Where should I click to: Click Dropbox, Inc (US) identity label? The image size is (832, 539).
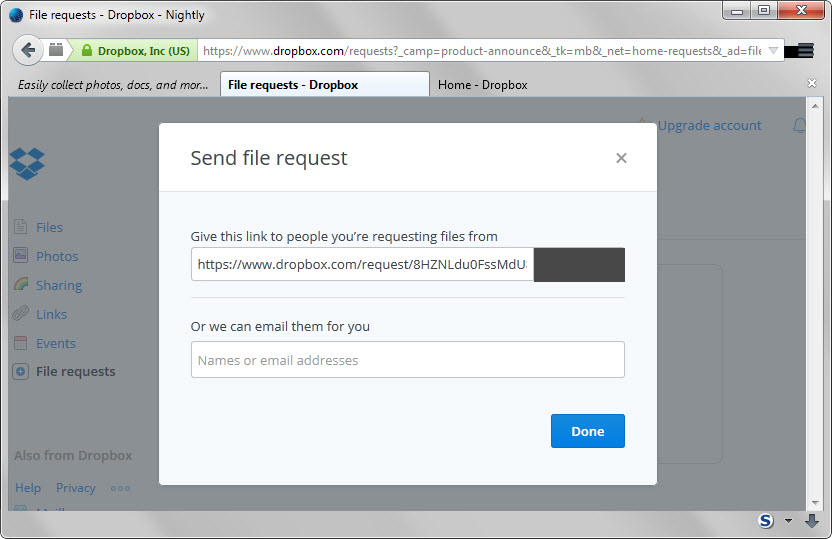144,51
